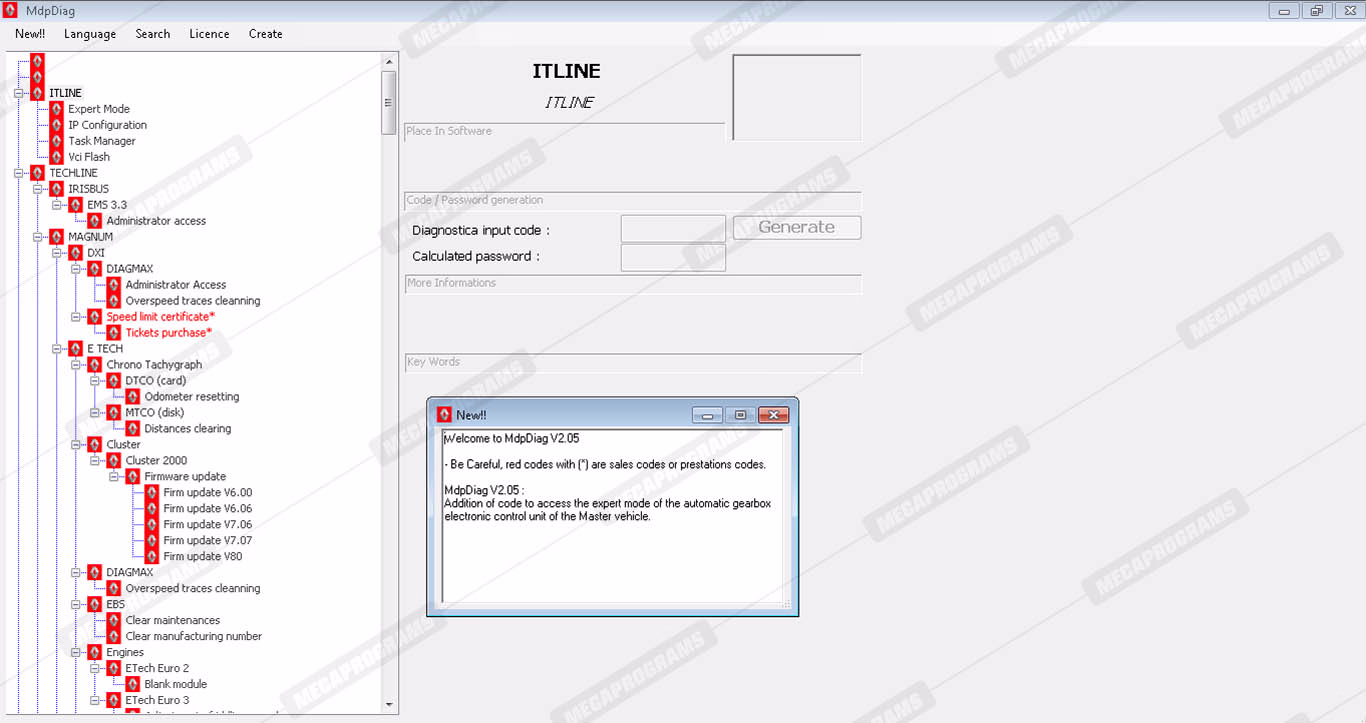Click the Clear maintenances icon
The width and height of the screenshot is (1366, 723).
tap(114, 621)
